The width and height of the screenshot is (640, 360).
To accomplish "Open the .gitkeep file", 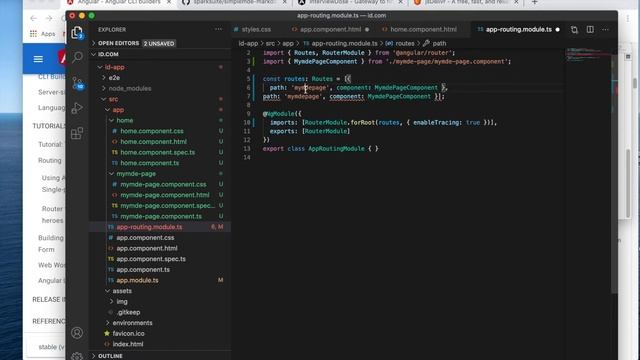I will pyautogui.click(x=128, y=312).
